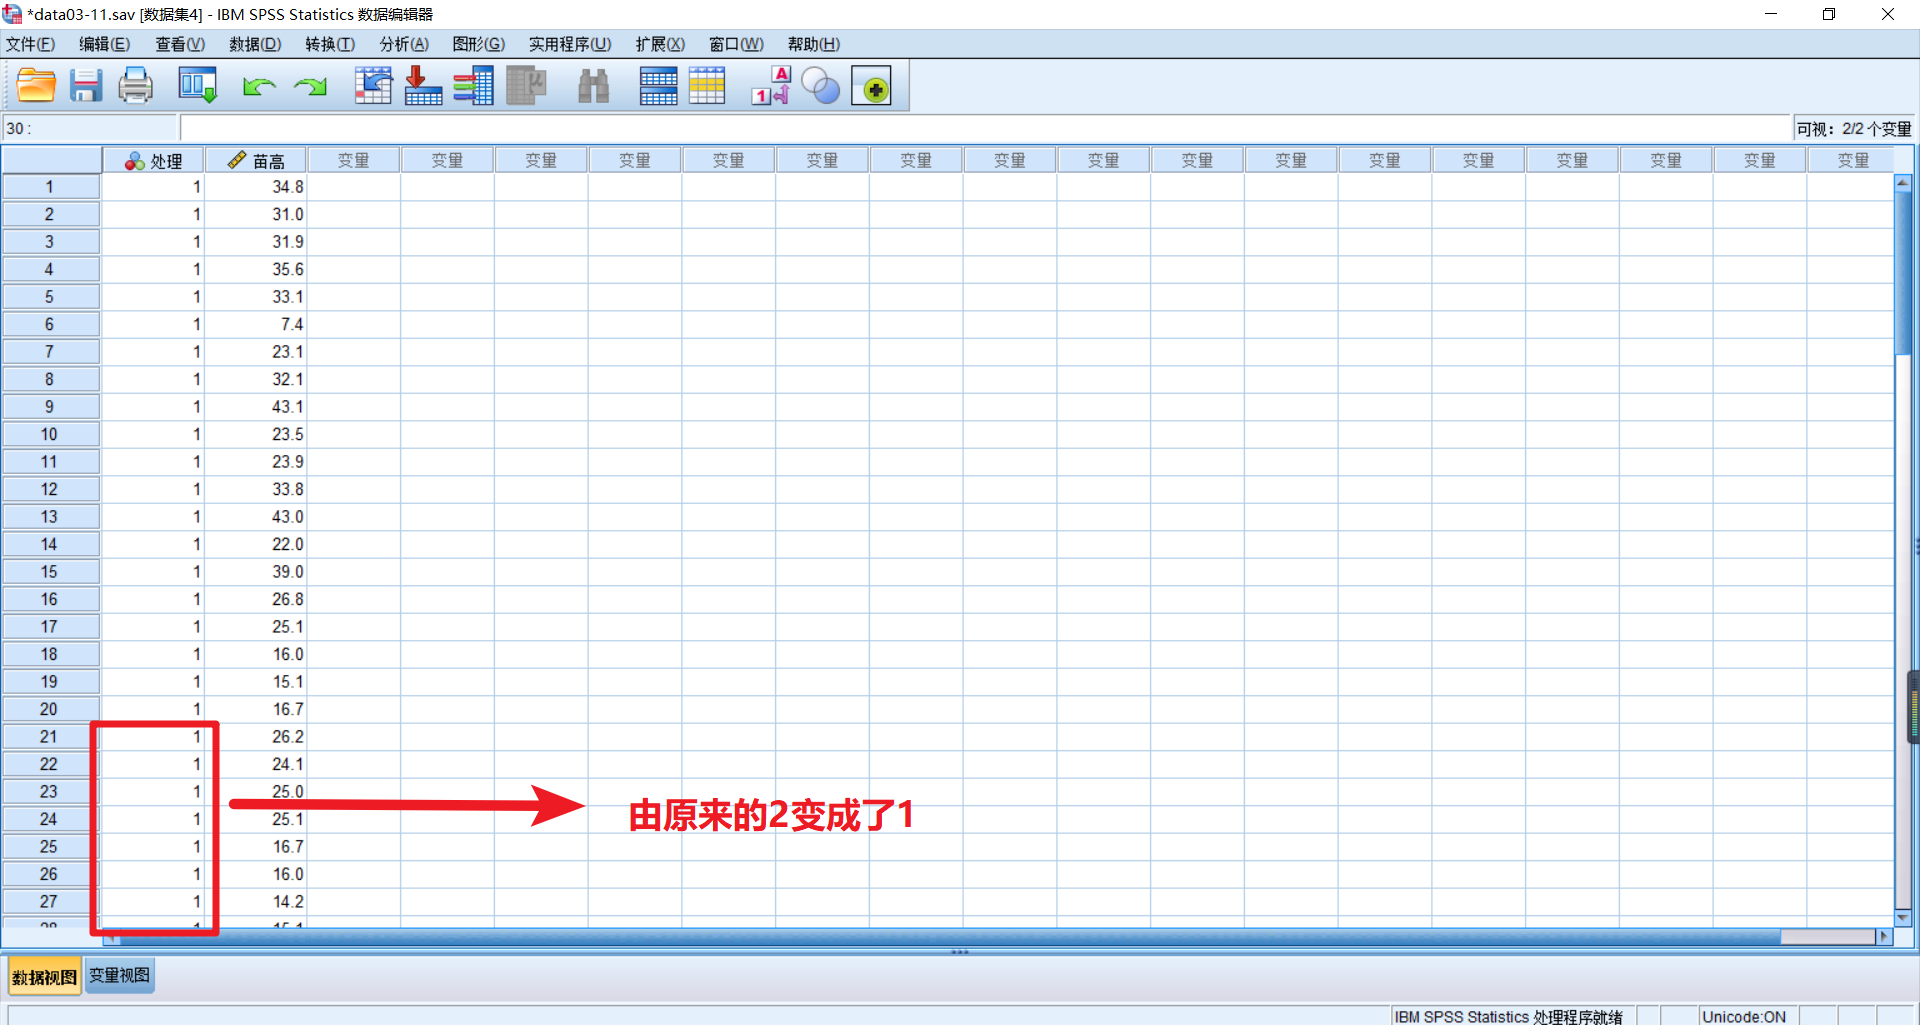
Task: Run descriptive statistics toolbar icon
Action: (526, 86)
